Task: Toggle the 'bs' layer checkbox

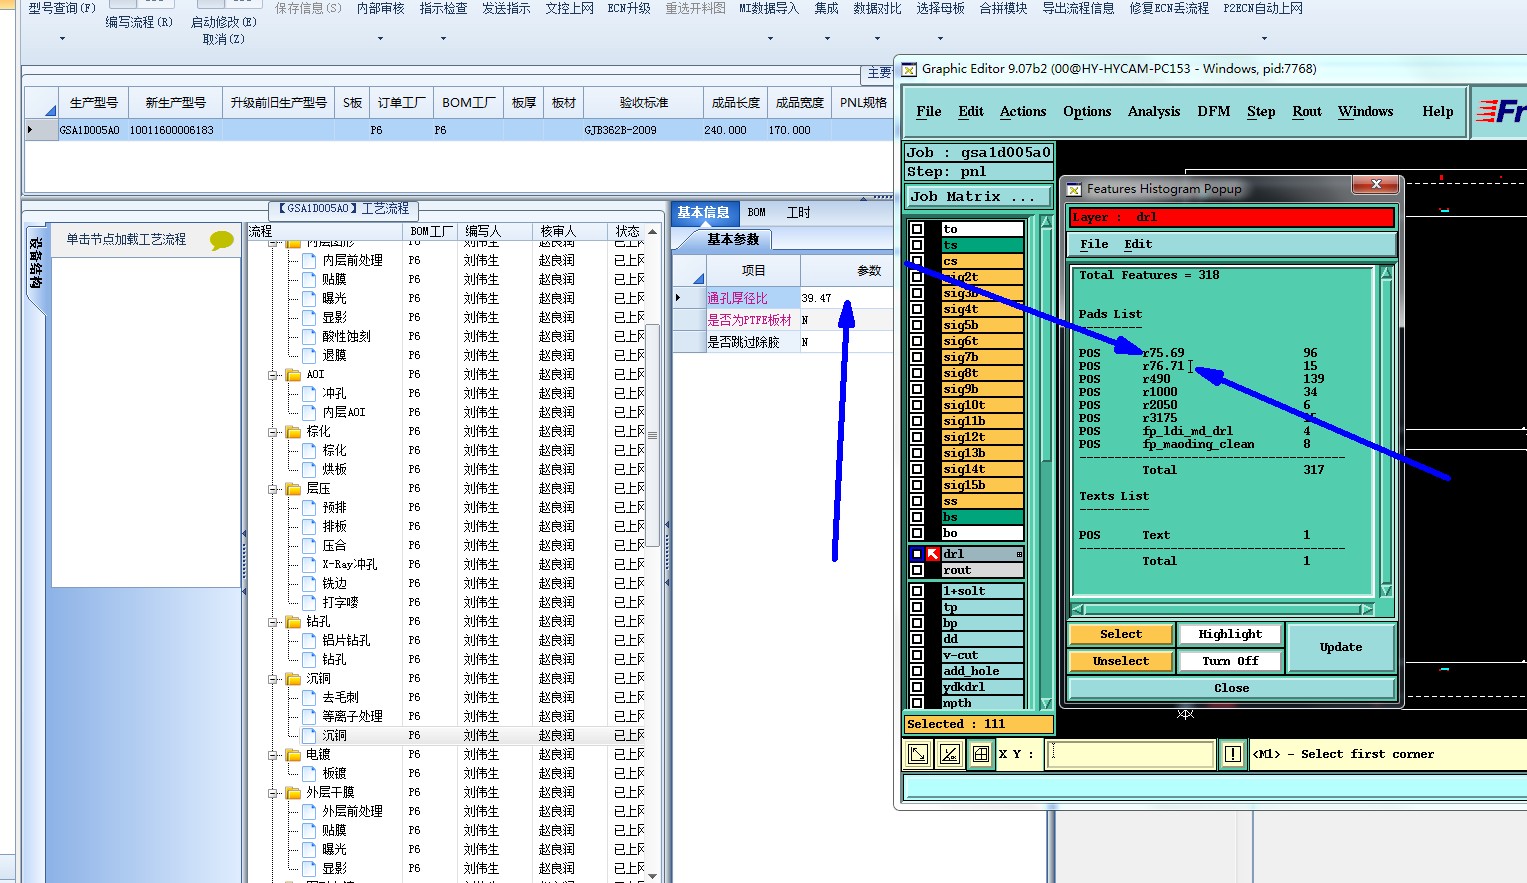Action: [917, 517]
